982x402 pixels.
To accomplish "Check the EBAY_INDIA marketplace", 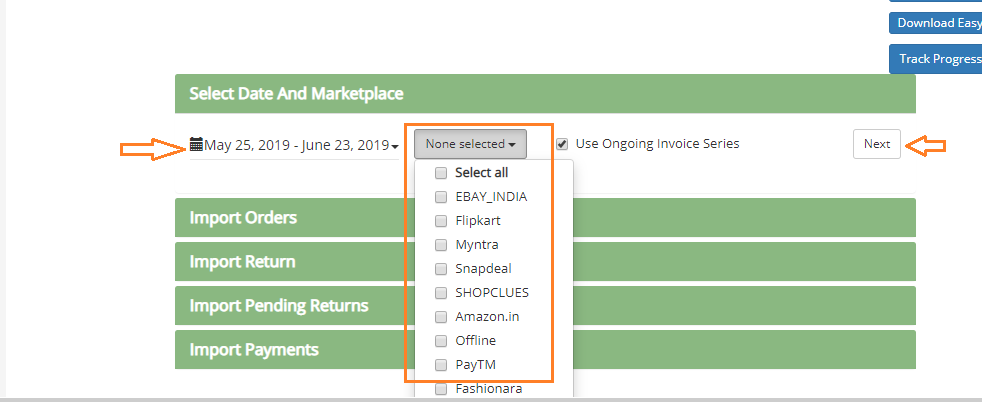I will click(x=441, y=197).
